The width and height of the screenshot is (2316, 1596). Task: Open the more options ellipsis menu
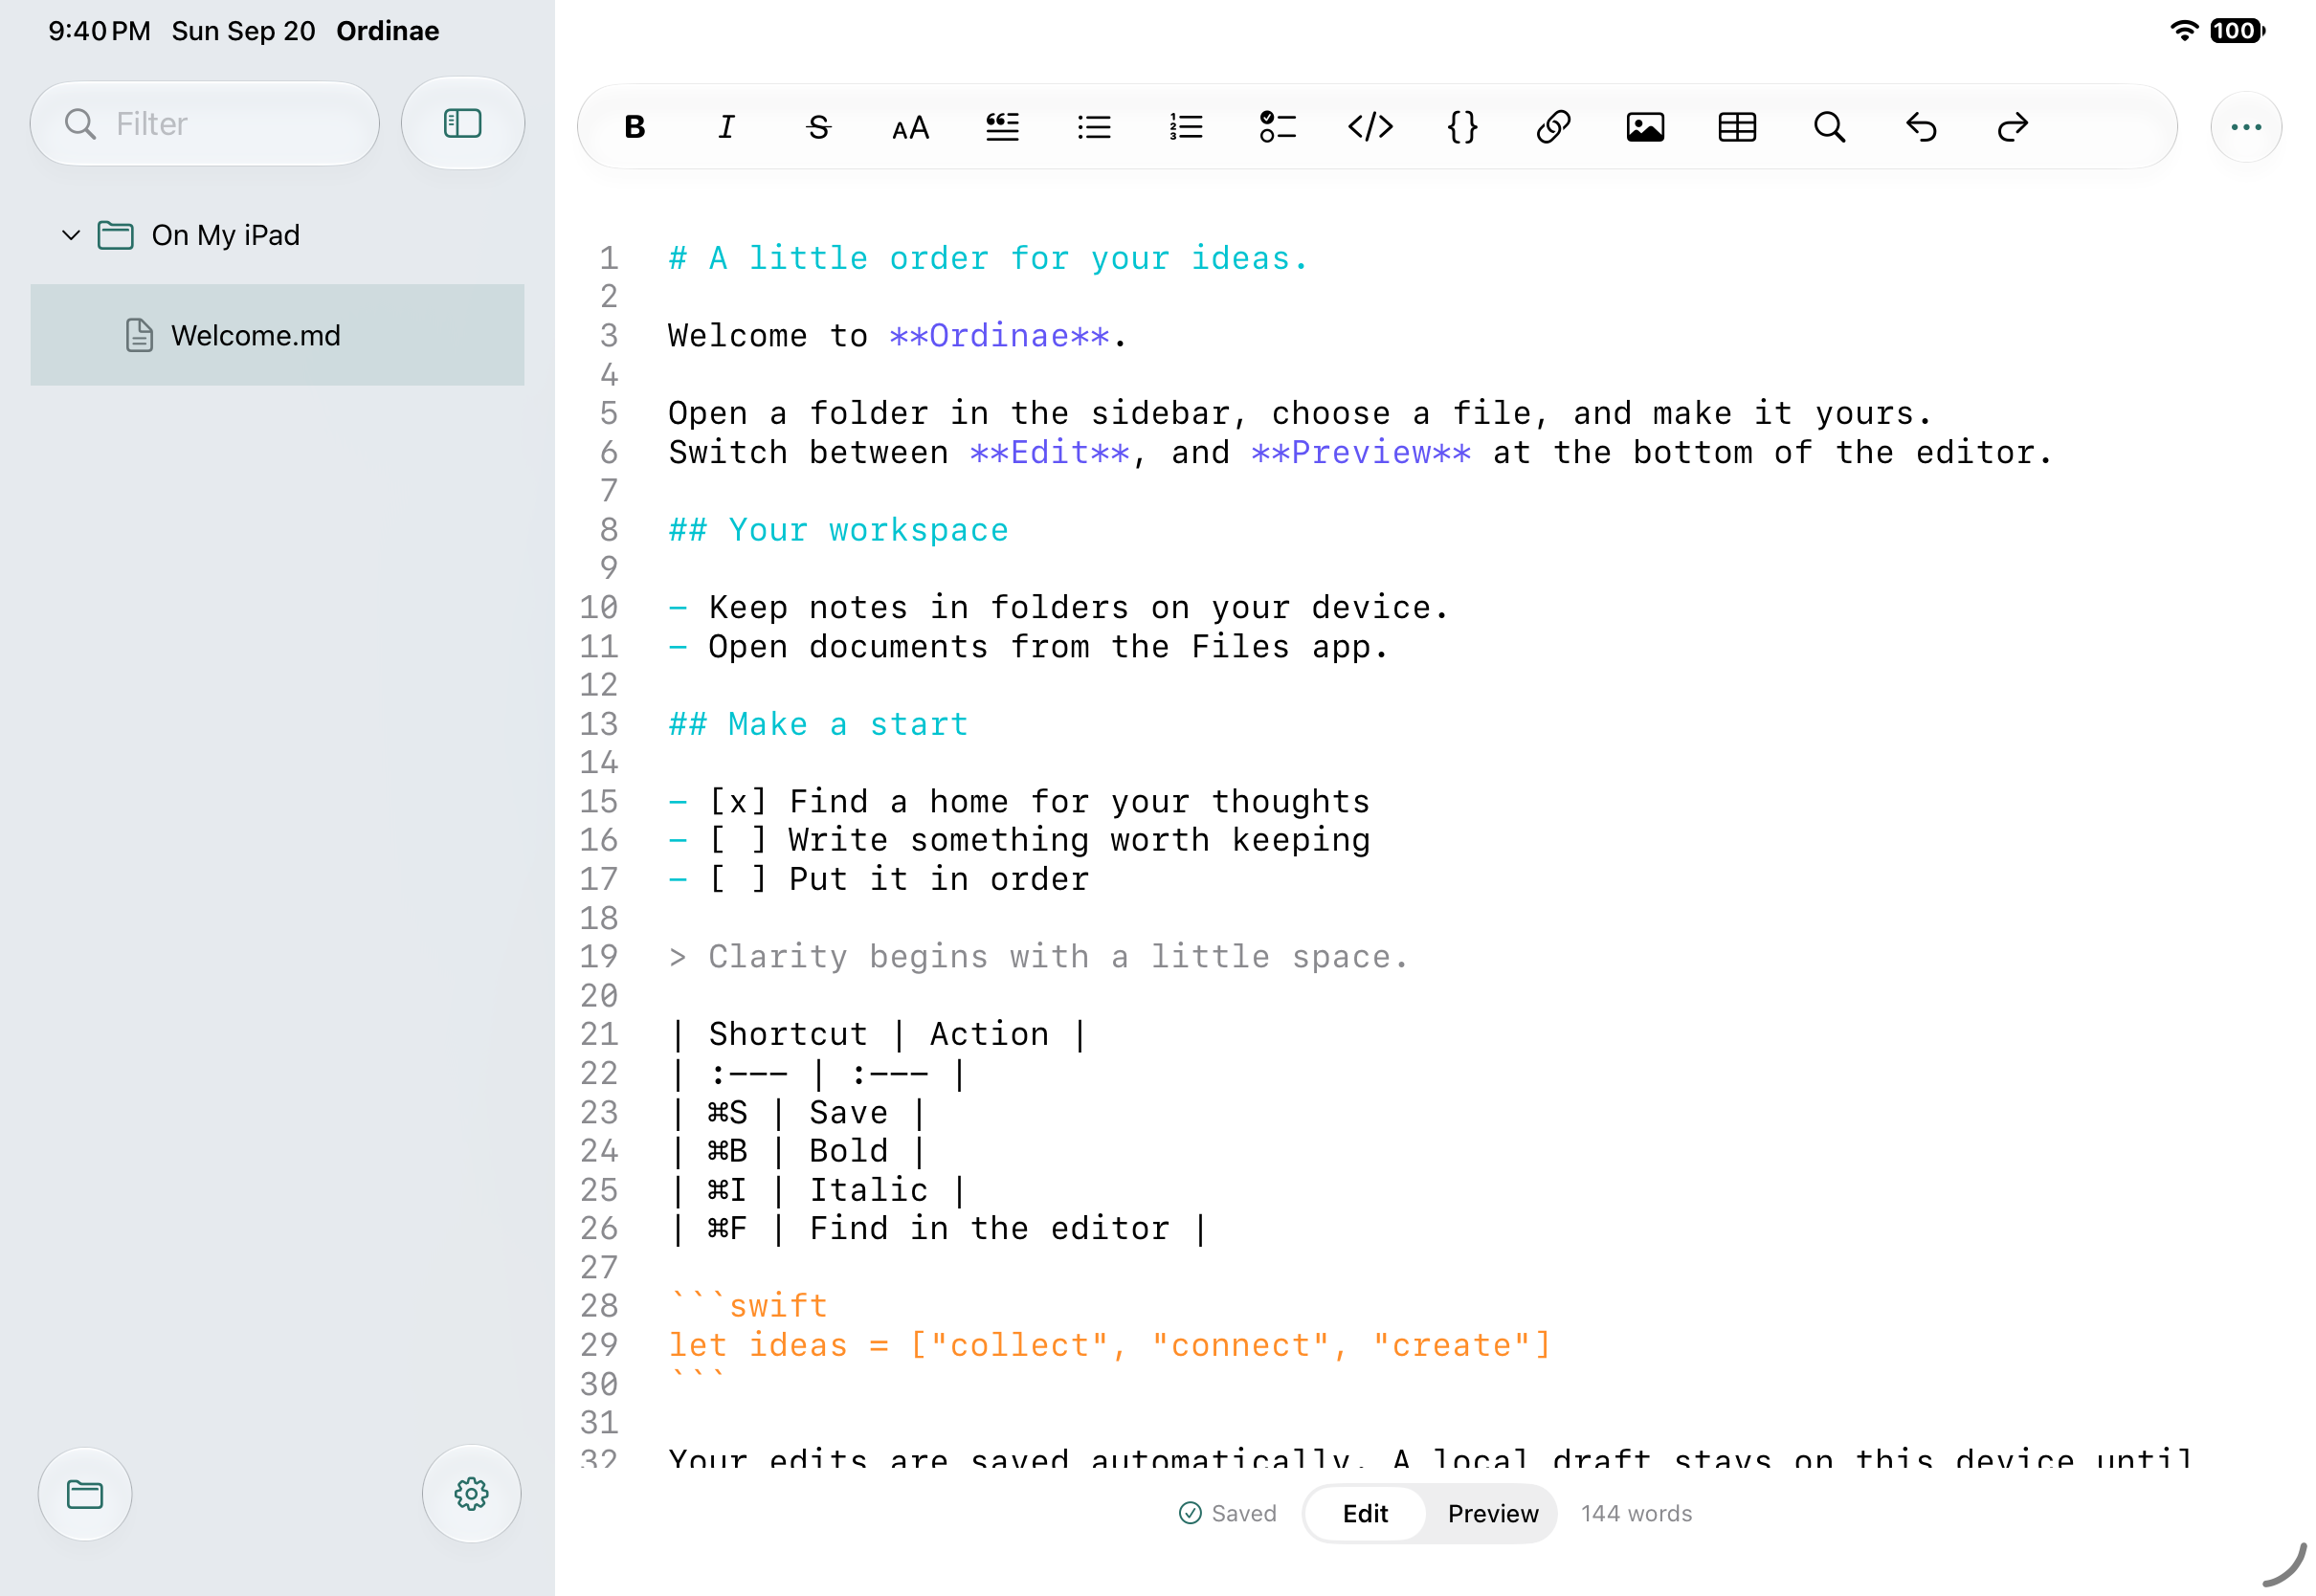(2246, 127)
